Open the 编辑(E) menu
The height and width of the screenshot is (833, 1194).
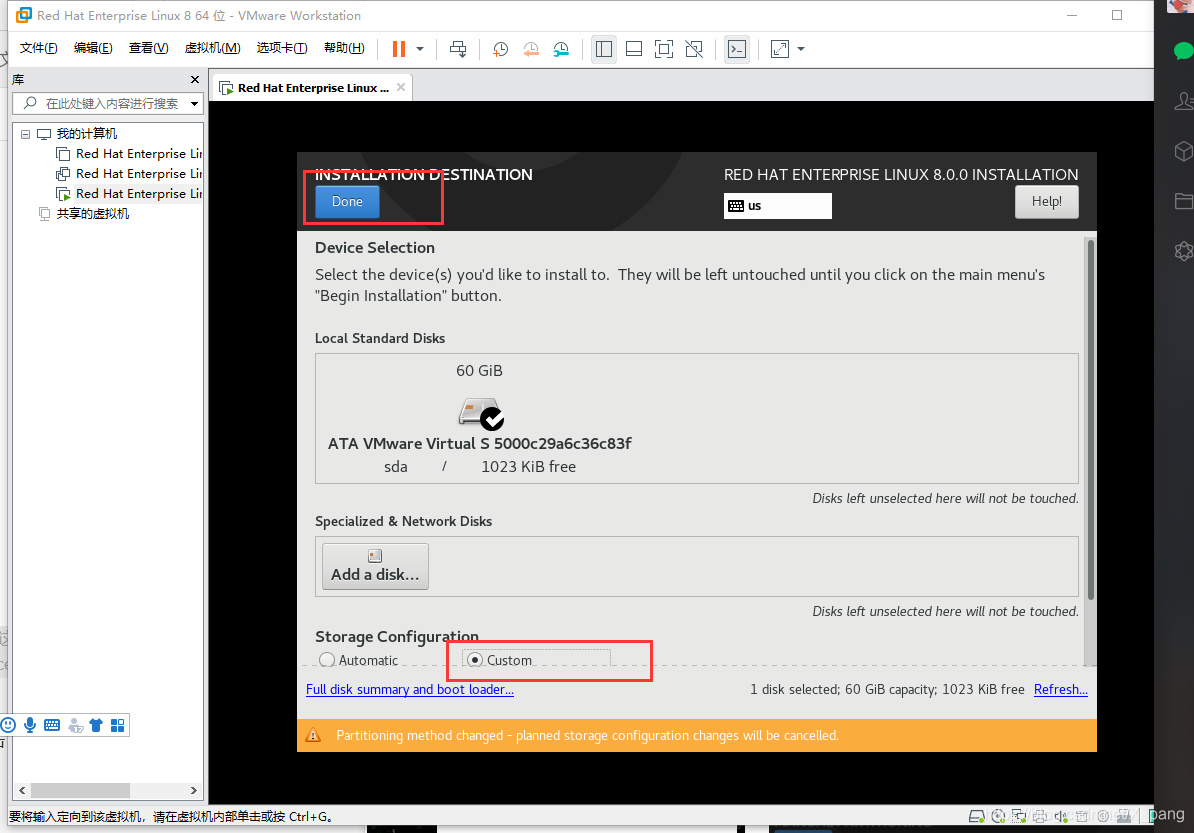(x=93, y=48)
